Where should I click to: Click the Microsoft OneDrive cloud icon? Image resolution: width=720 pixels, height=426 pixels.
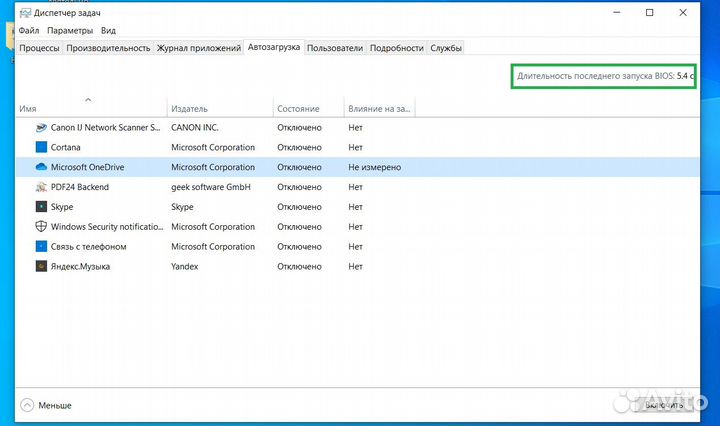coord(41,167)
